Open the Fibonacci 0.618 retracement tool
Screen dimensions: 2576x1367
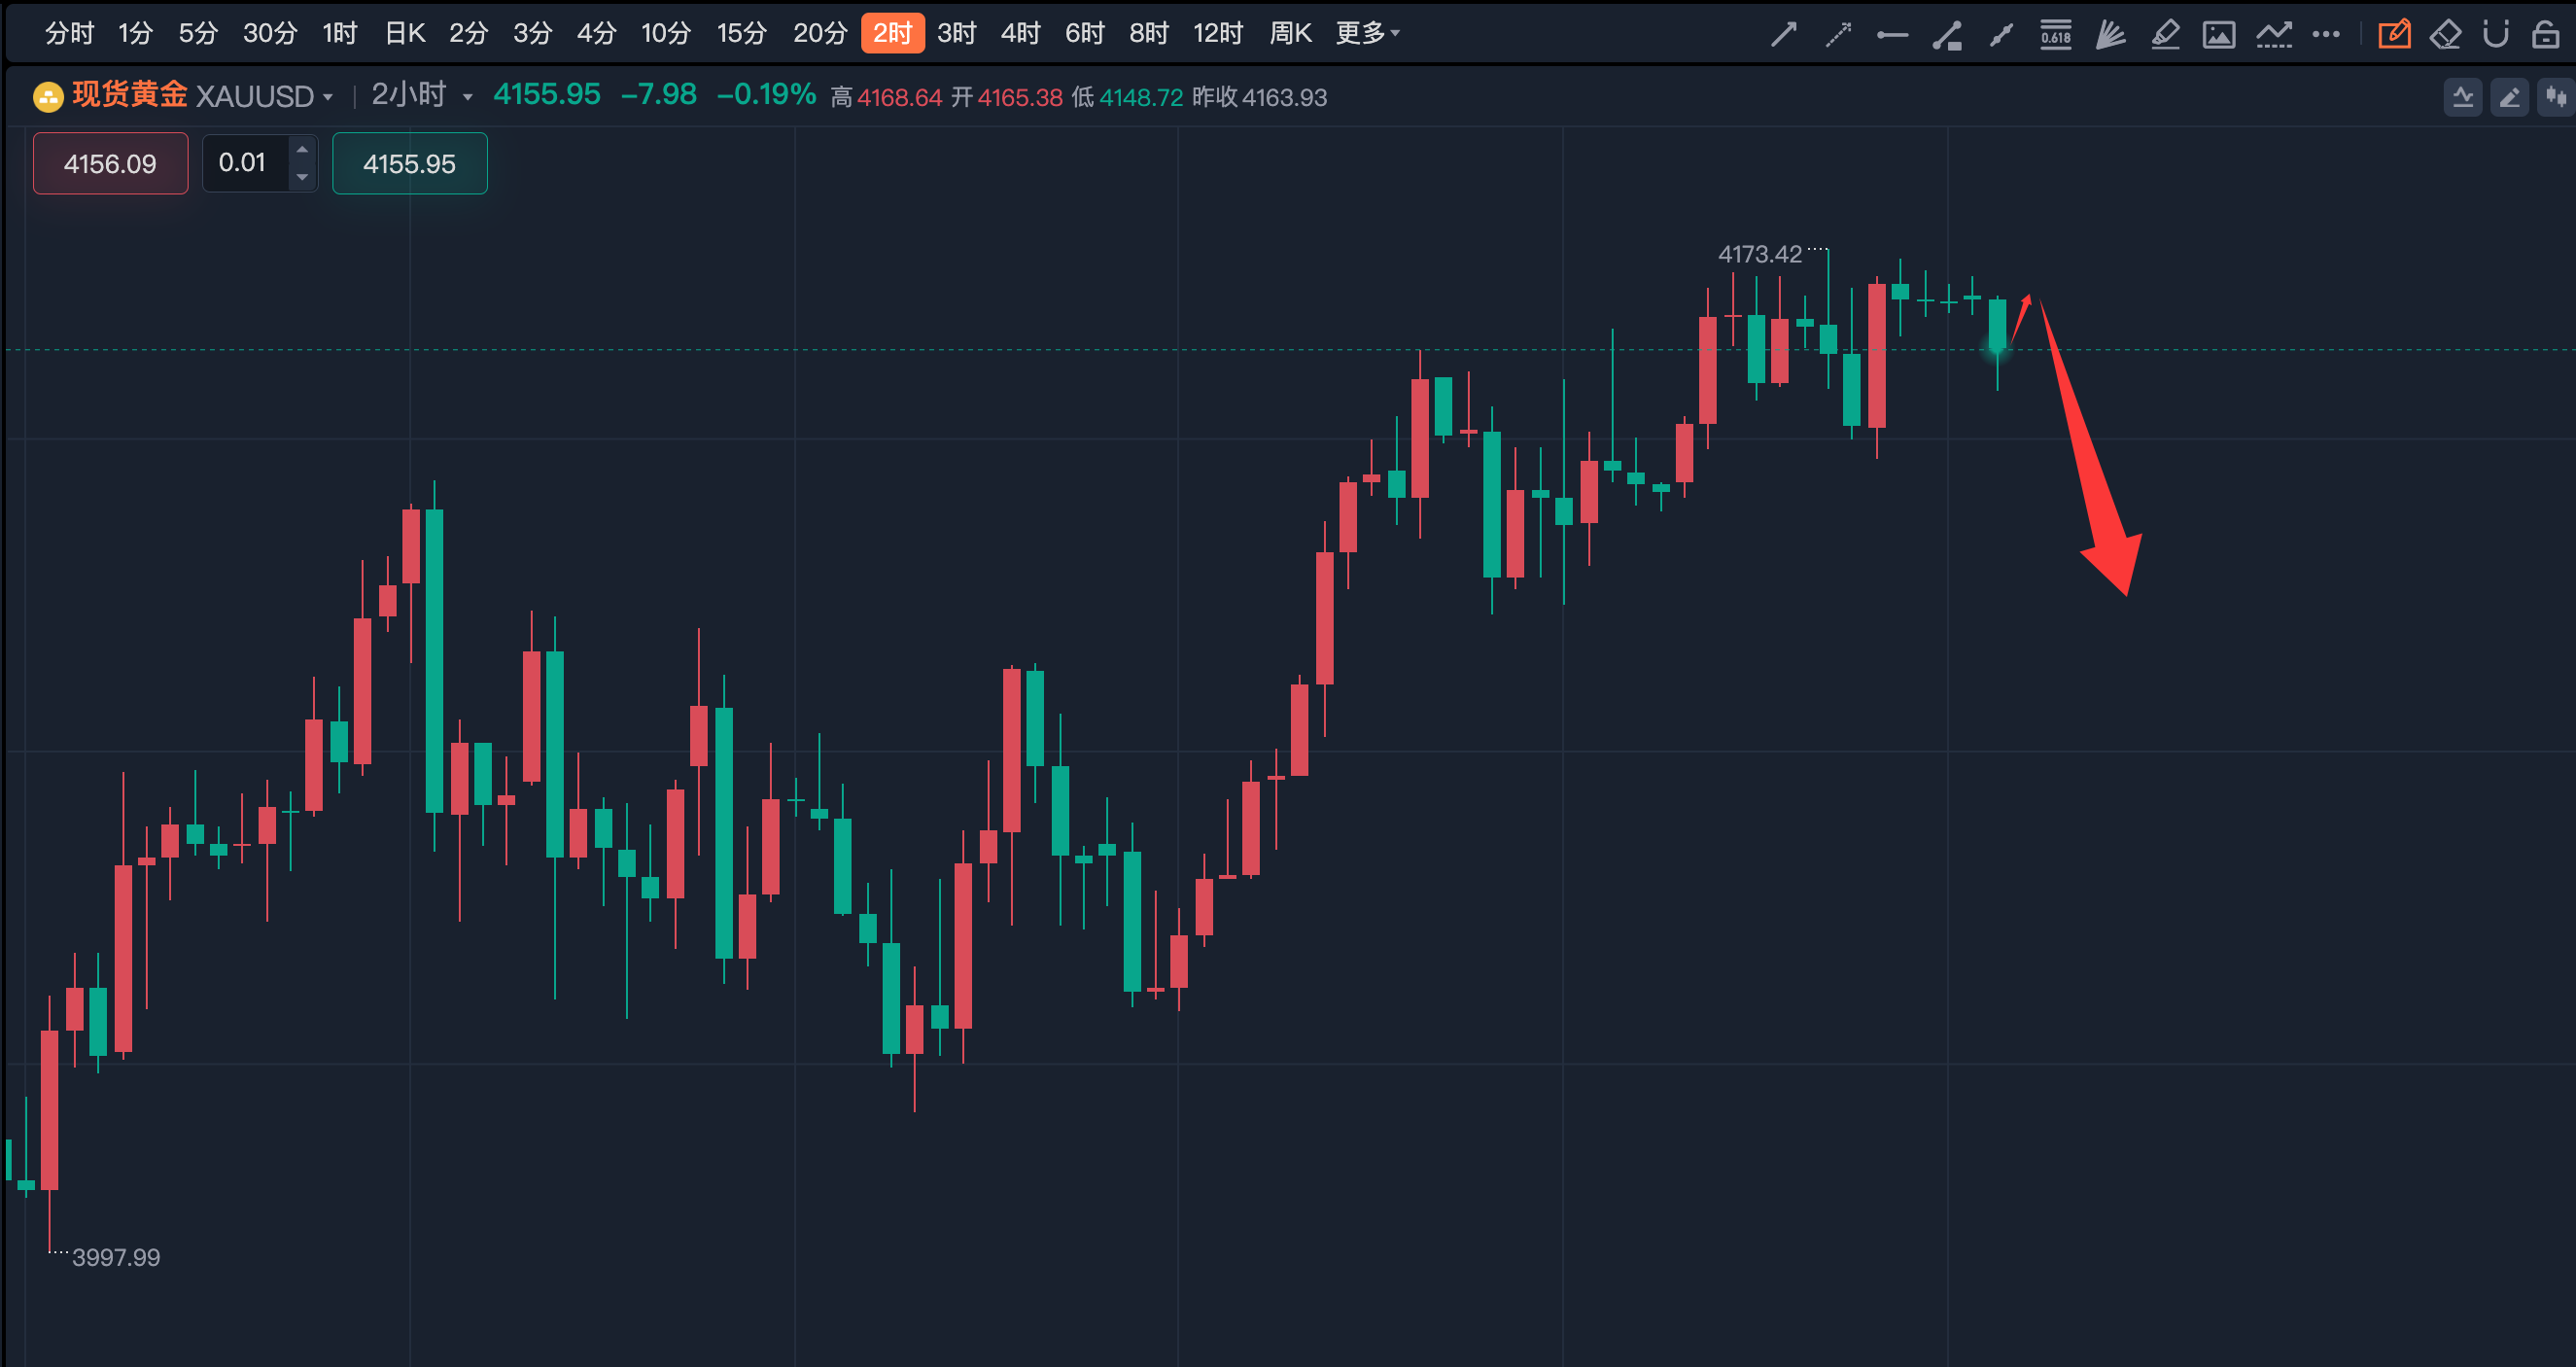tap(2055, 35)
